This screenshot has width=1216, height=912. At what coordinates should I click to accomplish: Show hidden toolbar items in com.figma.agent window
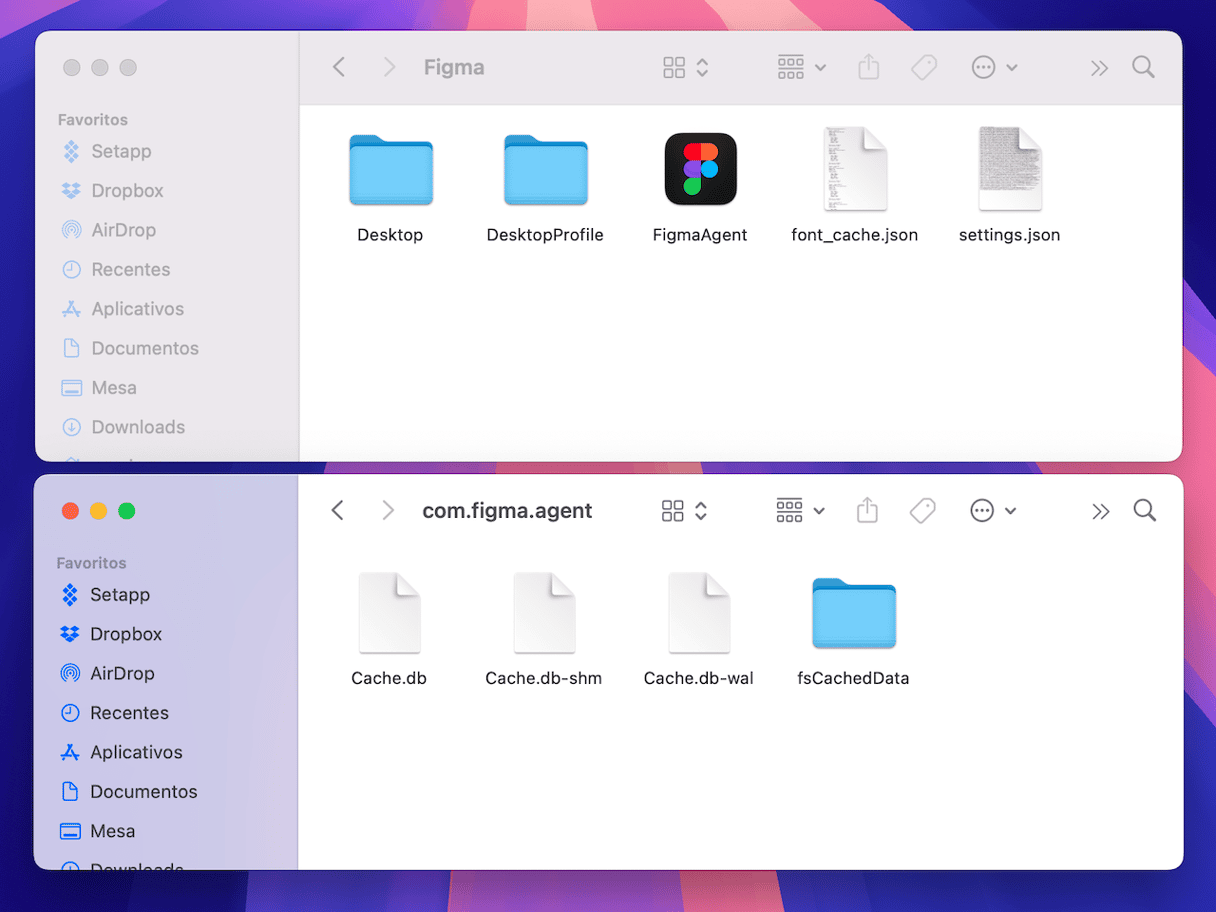(x=1100, y=511)
